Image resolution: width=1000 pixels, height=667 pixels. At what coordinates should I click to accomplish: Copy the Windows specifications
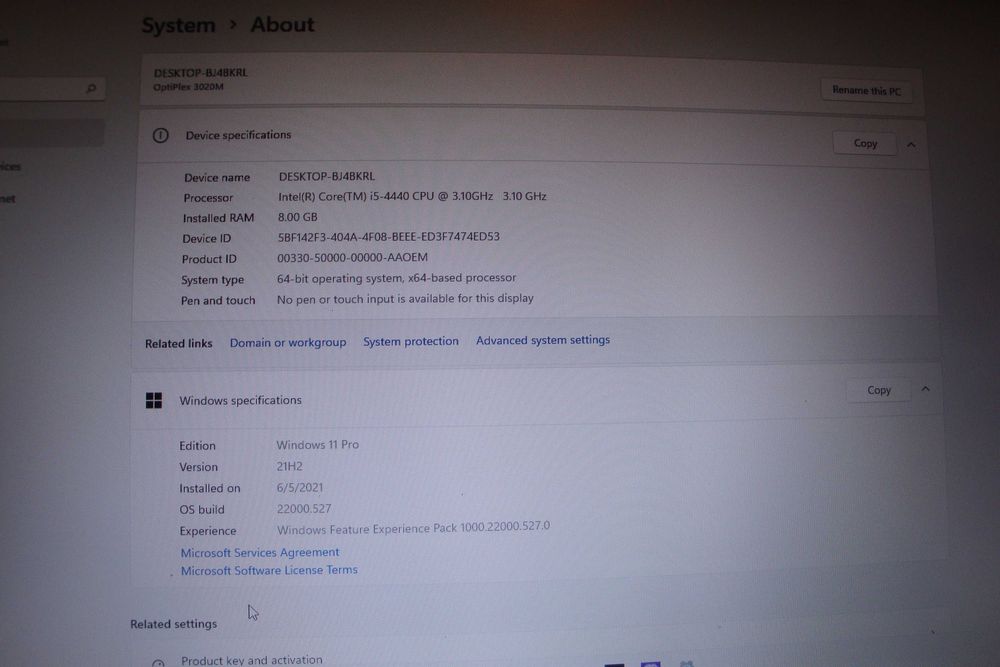(878, 390)
